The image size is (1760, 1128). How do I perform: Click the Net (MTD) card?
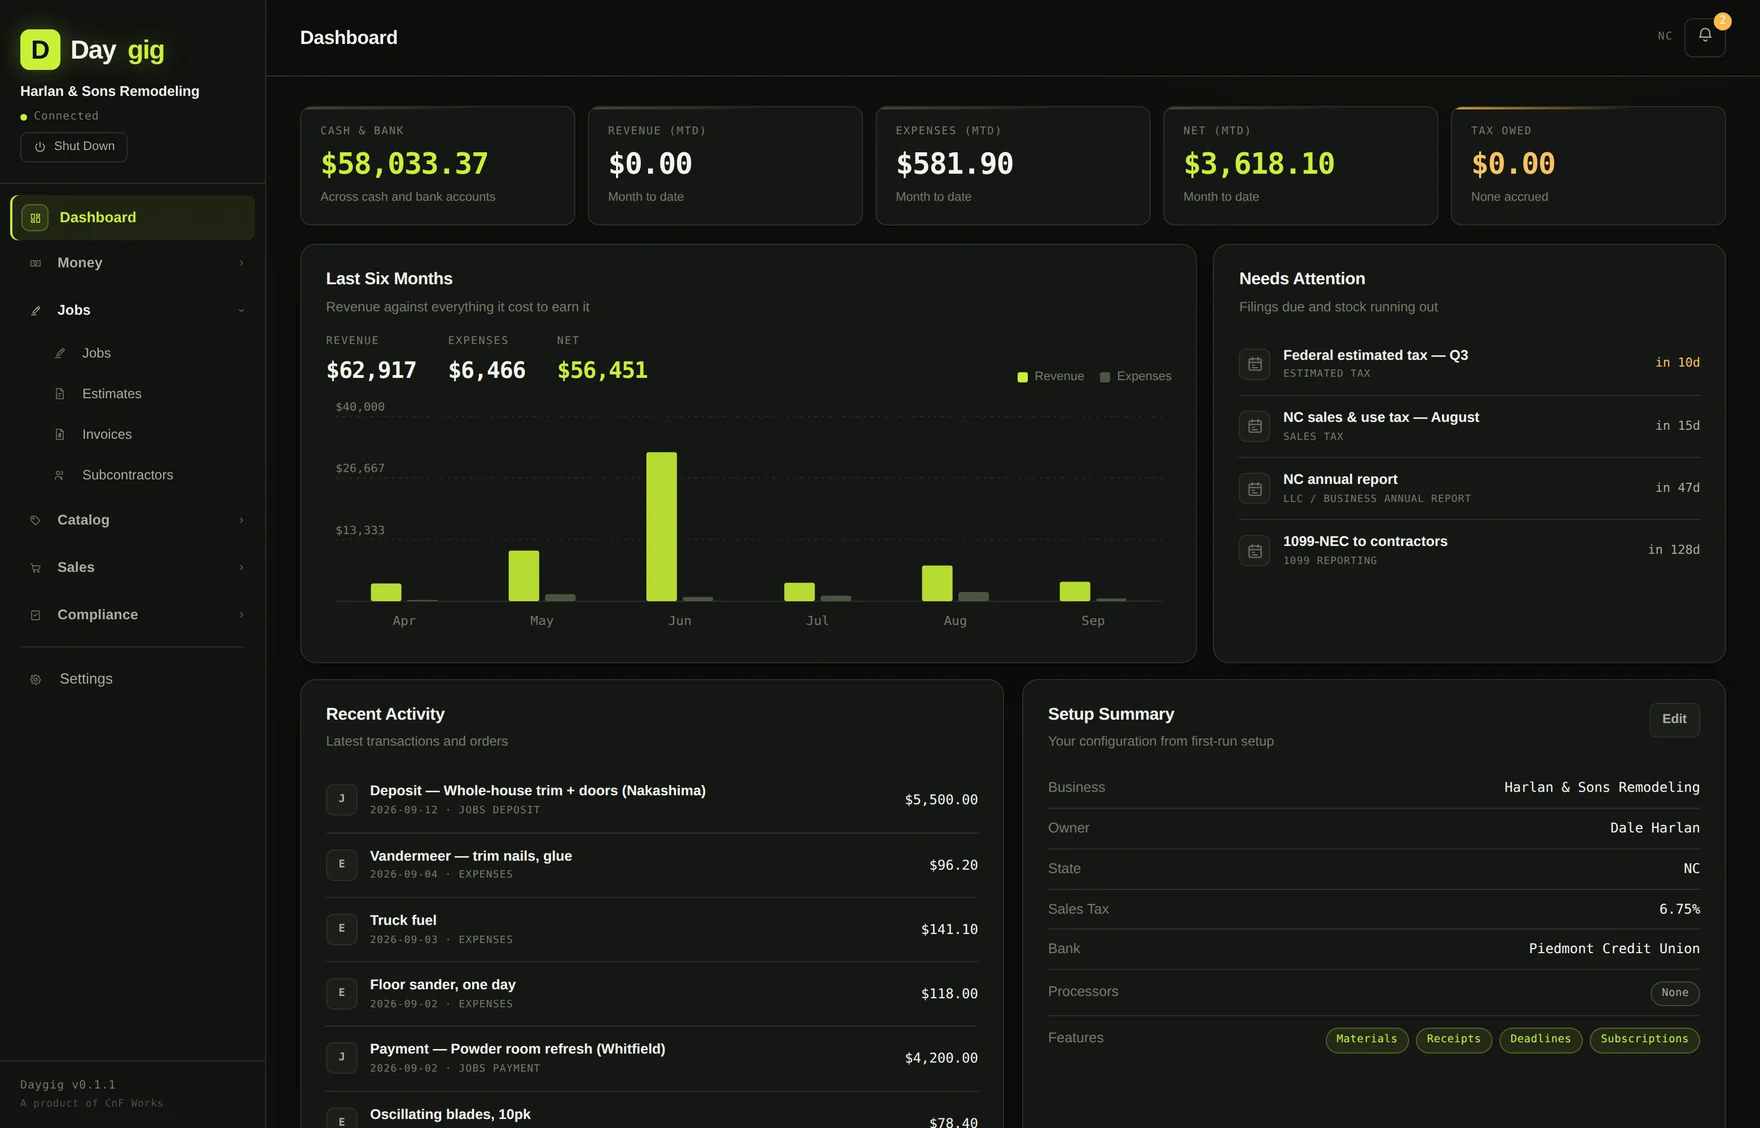click(x=1300, y=166)
